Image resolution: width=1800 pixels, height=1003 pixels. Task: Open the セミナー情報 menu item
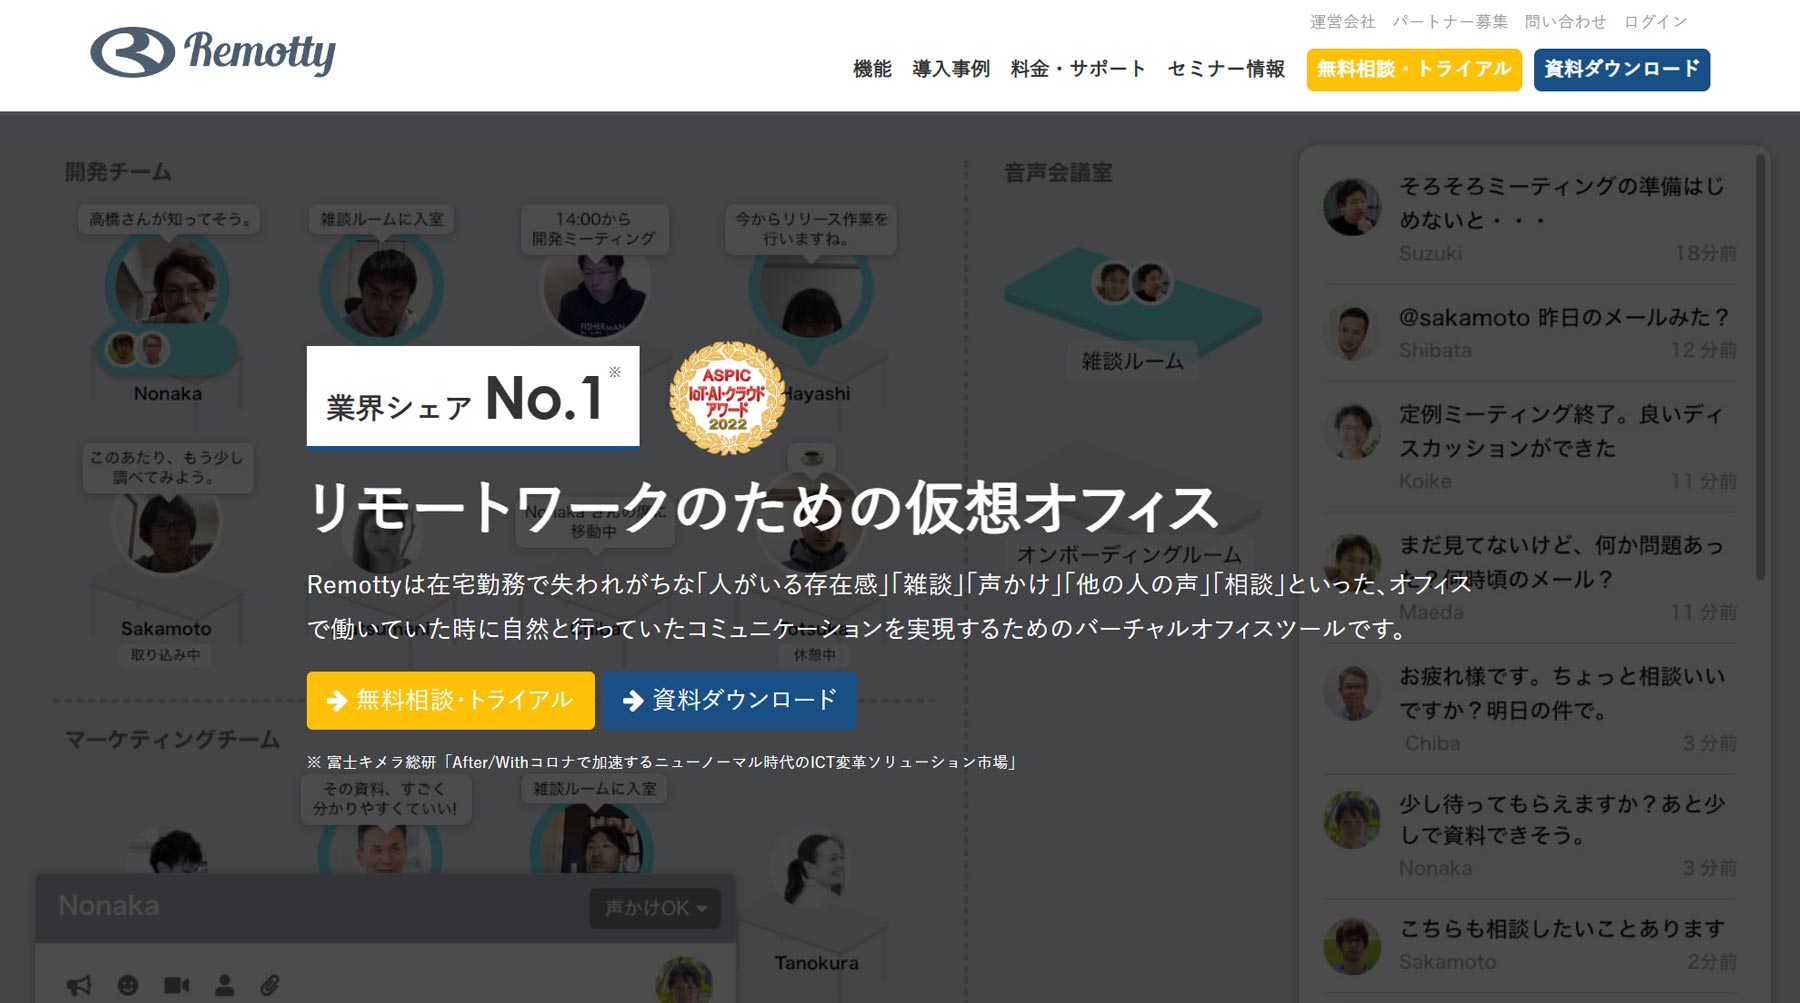pyautogui.click(x=1226, y=69)
